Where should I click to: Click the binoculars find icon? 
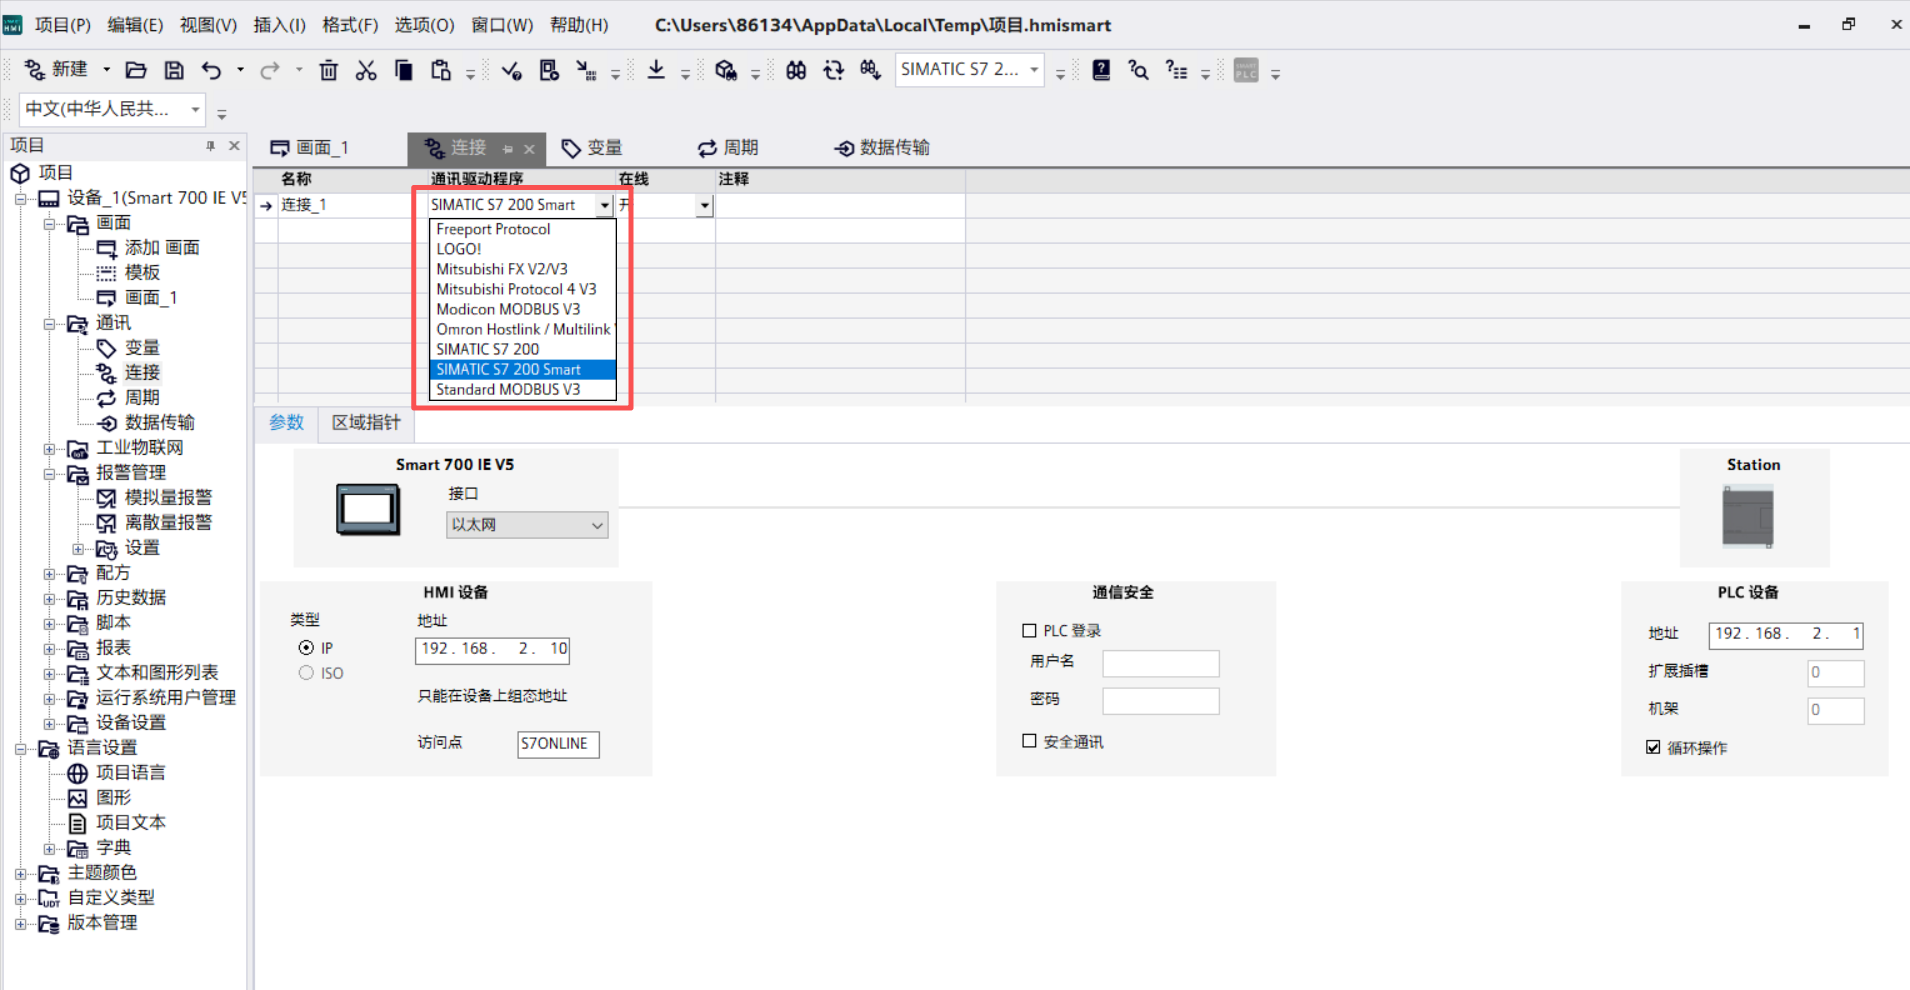click(x=796, y=70)
